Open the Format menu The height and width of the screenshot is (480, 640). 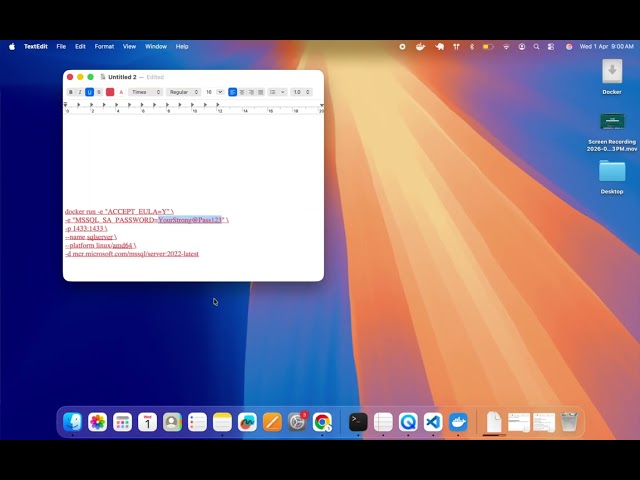pos(104,47)
